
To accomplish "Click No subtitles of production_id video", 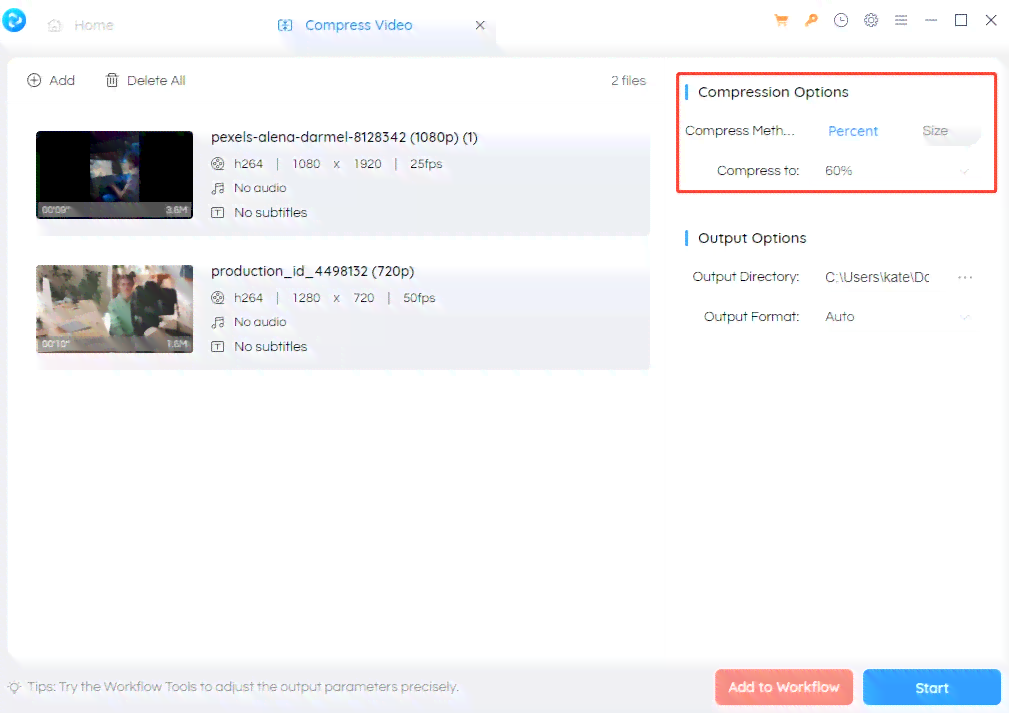I will pyautogui.click(x=270, y=346).
